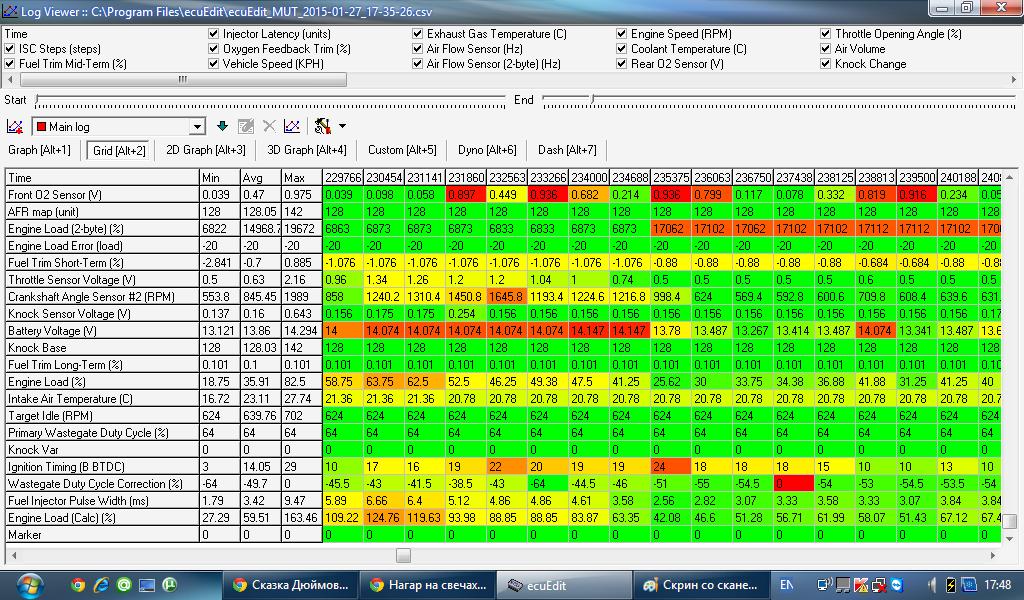The height and width of the screenshot is (600, 1024).
Task: Open the Main log dropdown list
Action: 197,127
